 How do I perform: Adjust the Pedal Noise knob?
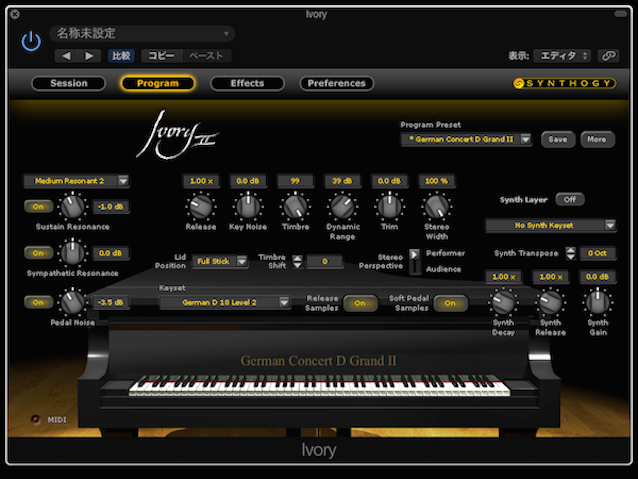[72, 302]
